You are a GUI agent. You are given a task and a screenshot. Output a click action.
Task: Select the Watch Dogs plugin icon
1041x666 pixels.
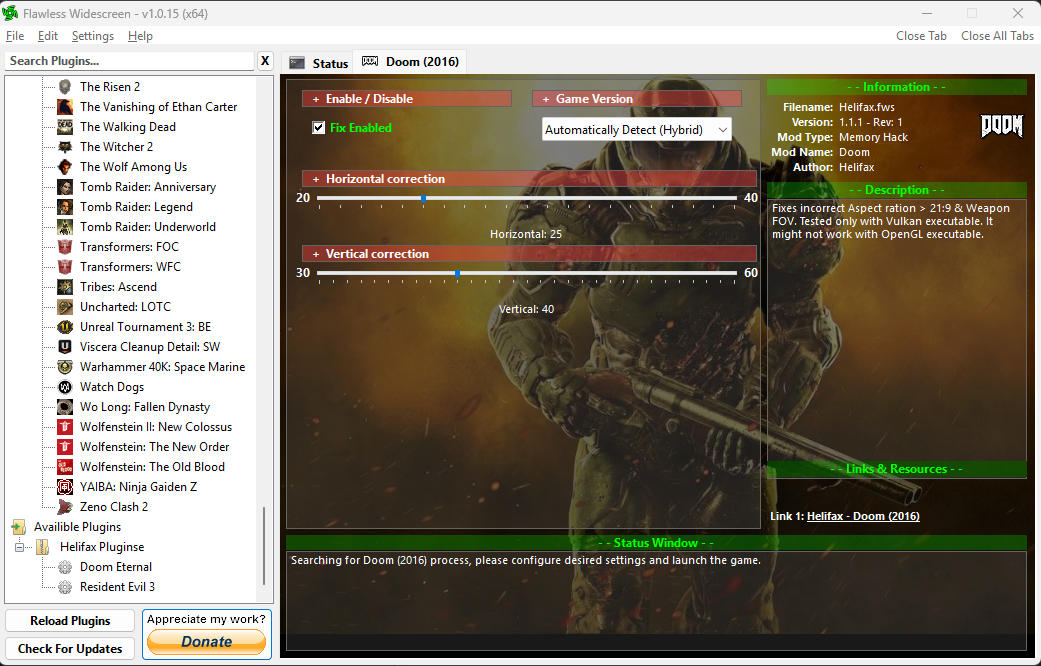(x=65, y=387)
